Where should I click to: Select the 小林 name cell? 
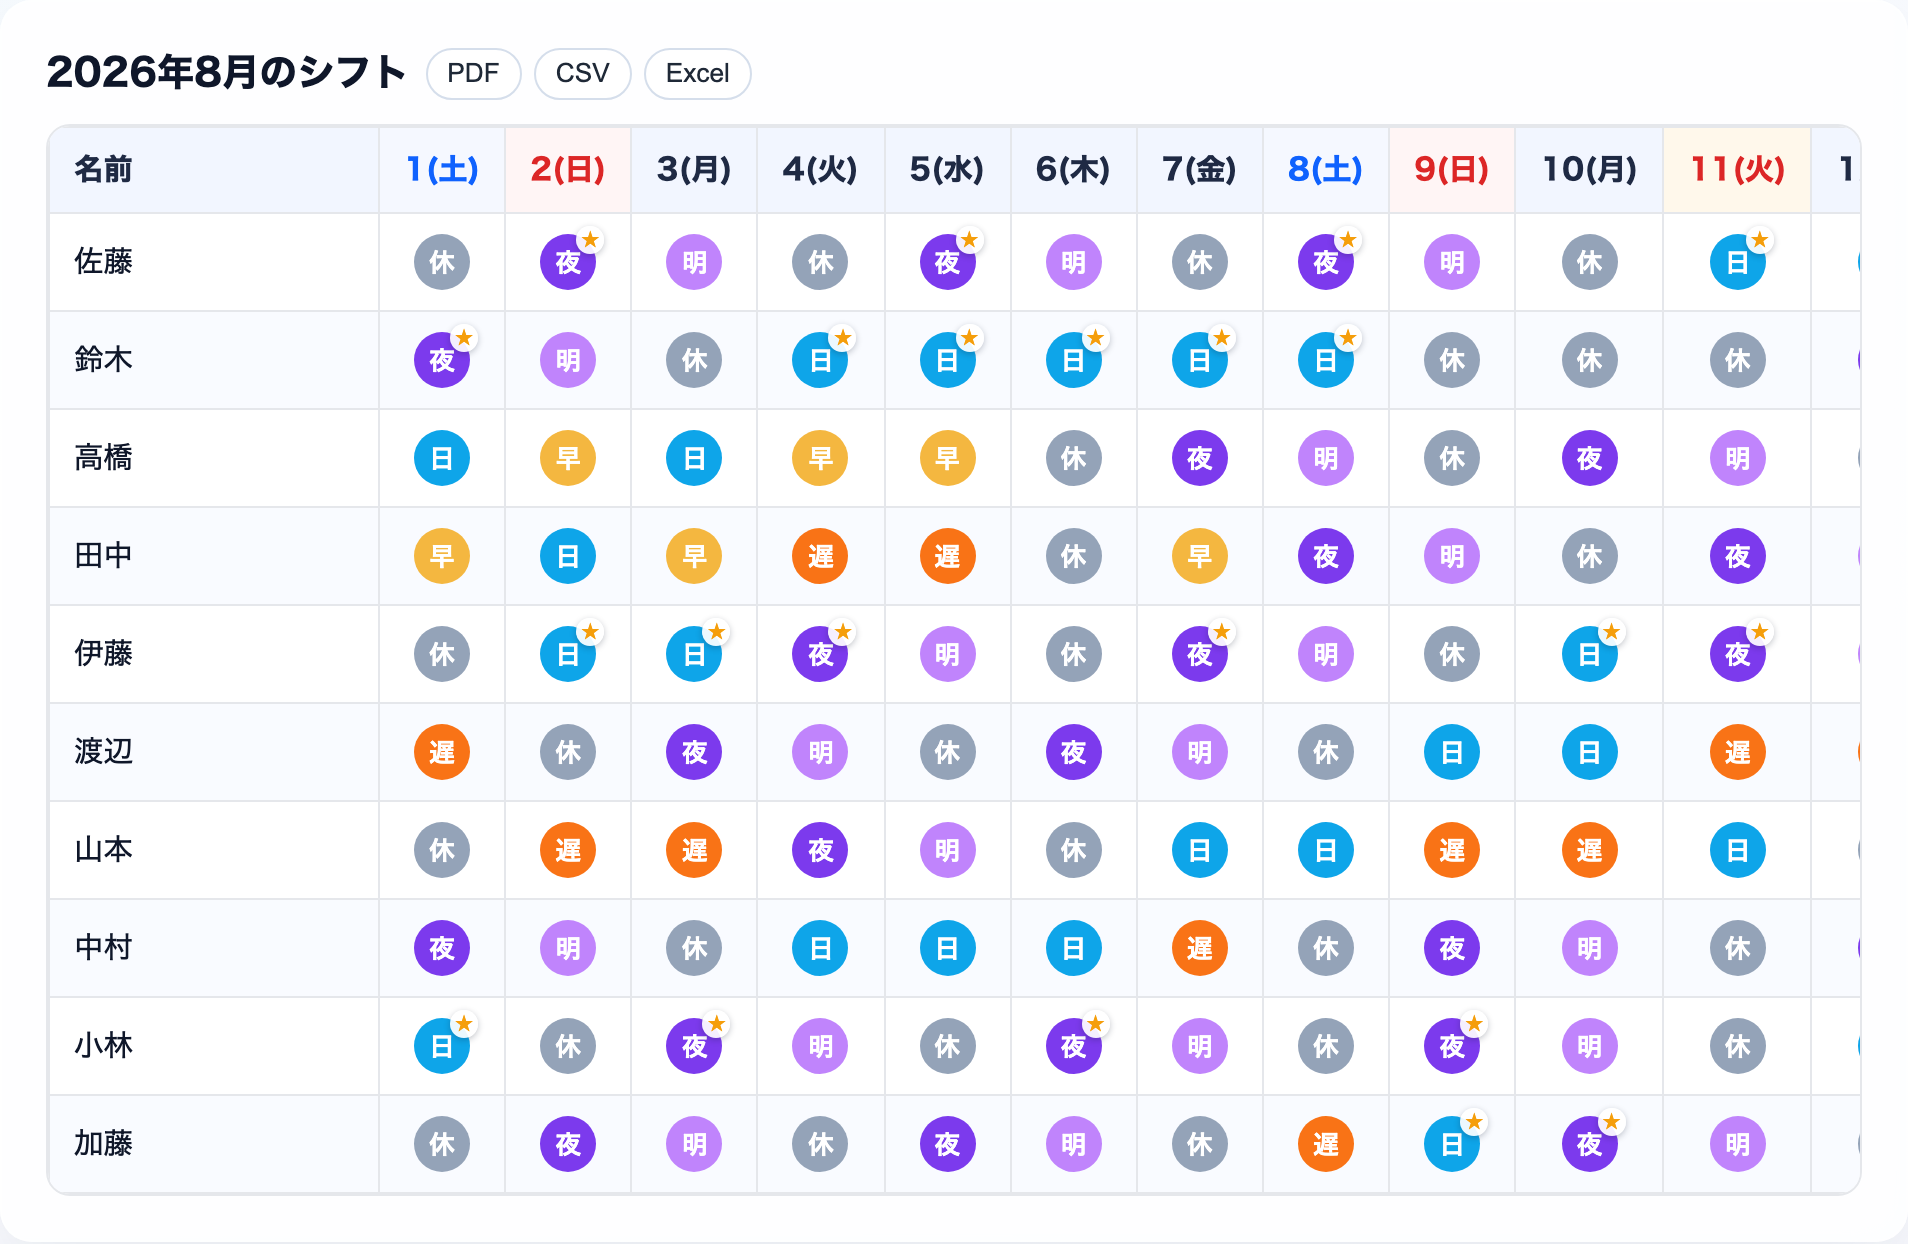214,1046
